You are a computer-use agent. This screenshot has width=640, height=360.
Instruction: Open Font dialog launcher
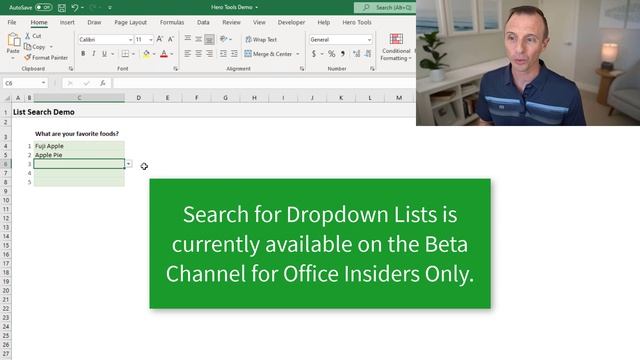point(176,69)
